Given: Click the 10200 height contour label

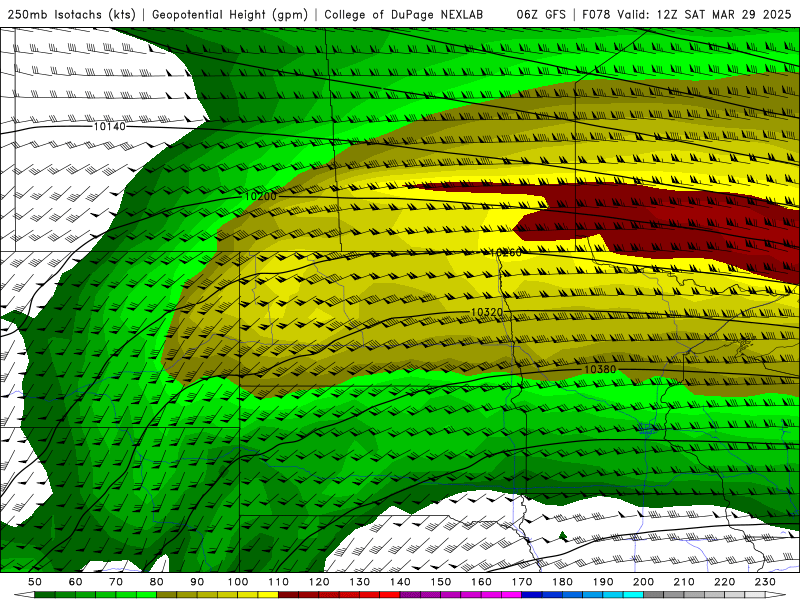Looking at the screenshot, I should [260, 196].
